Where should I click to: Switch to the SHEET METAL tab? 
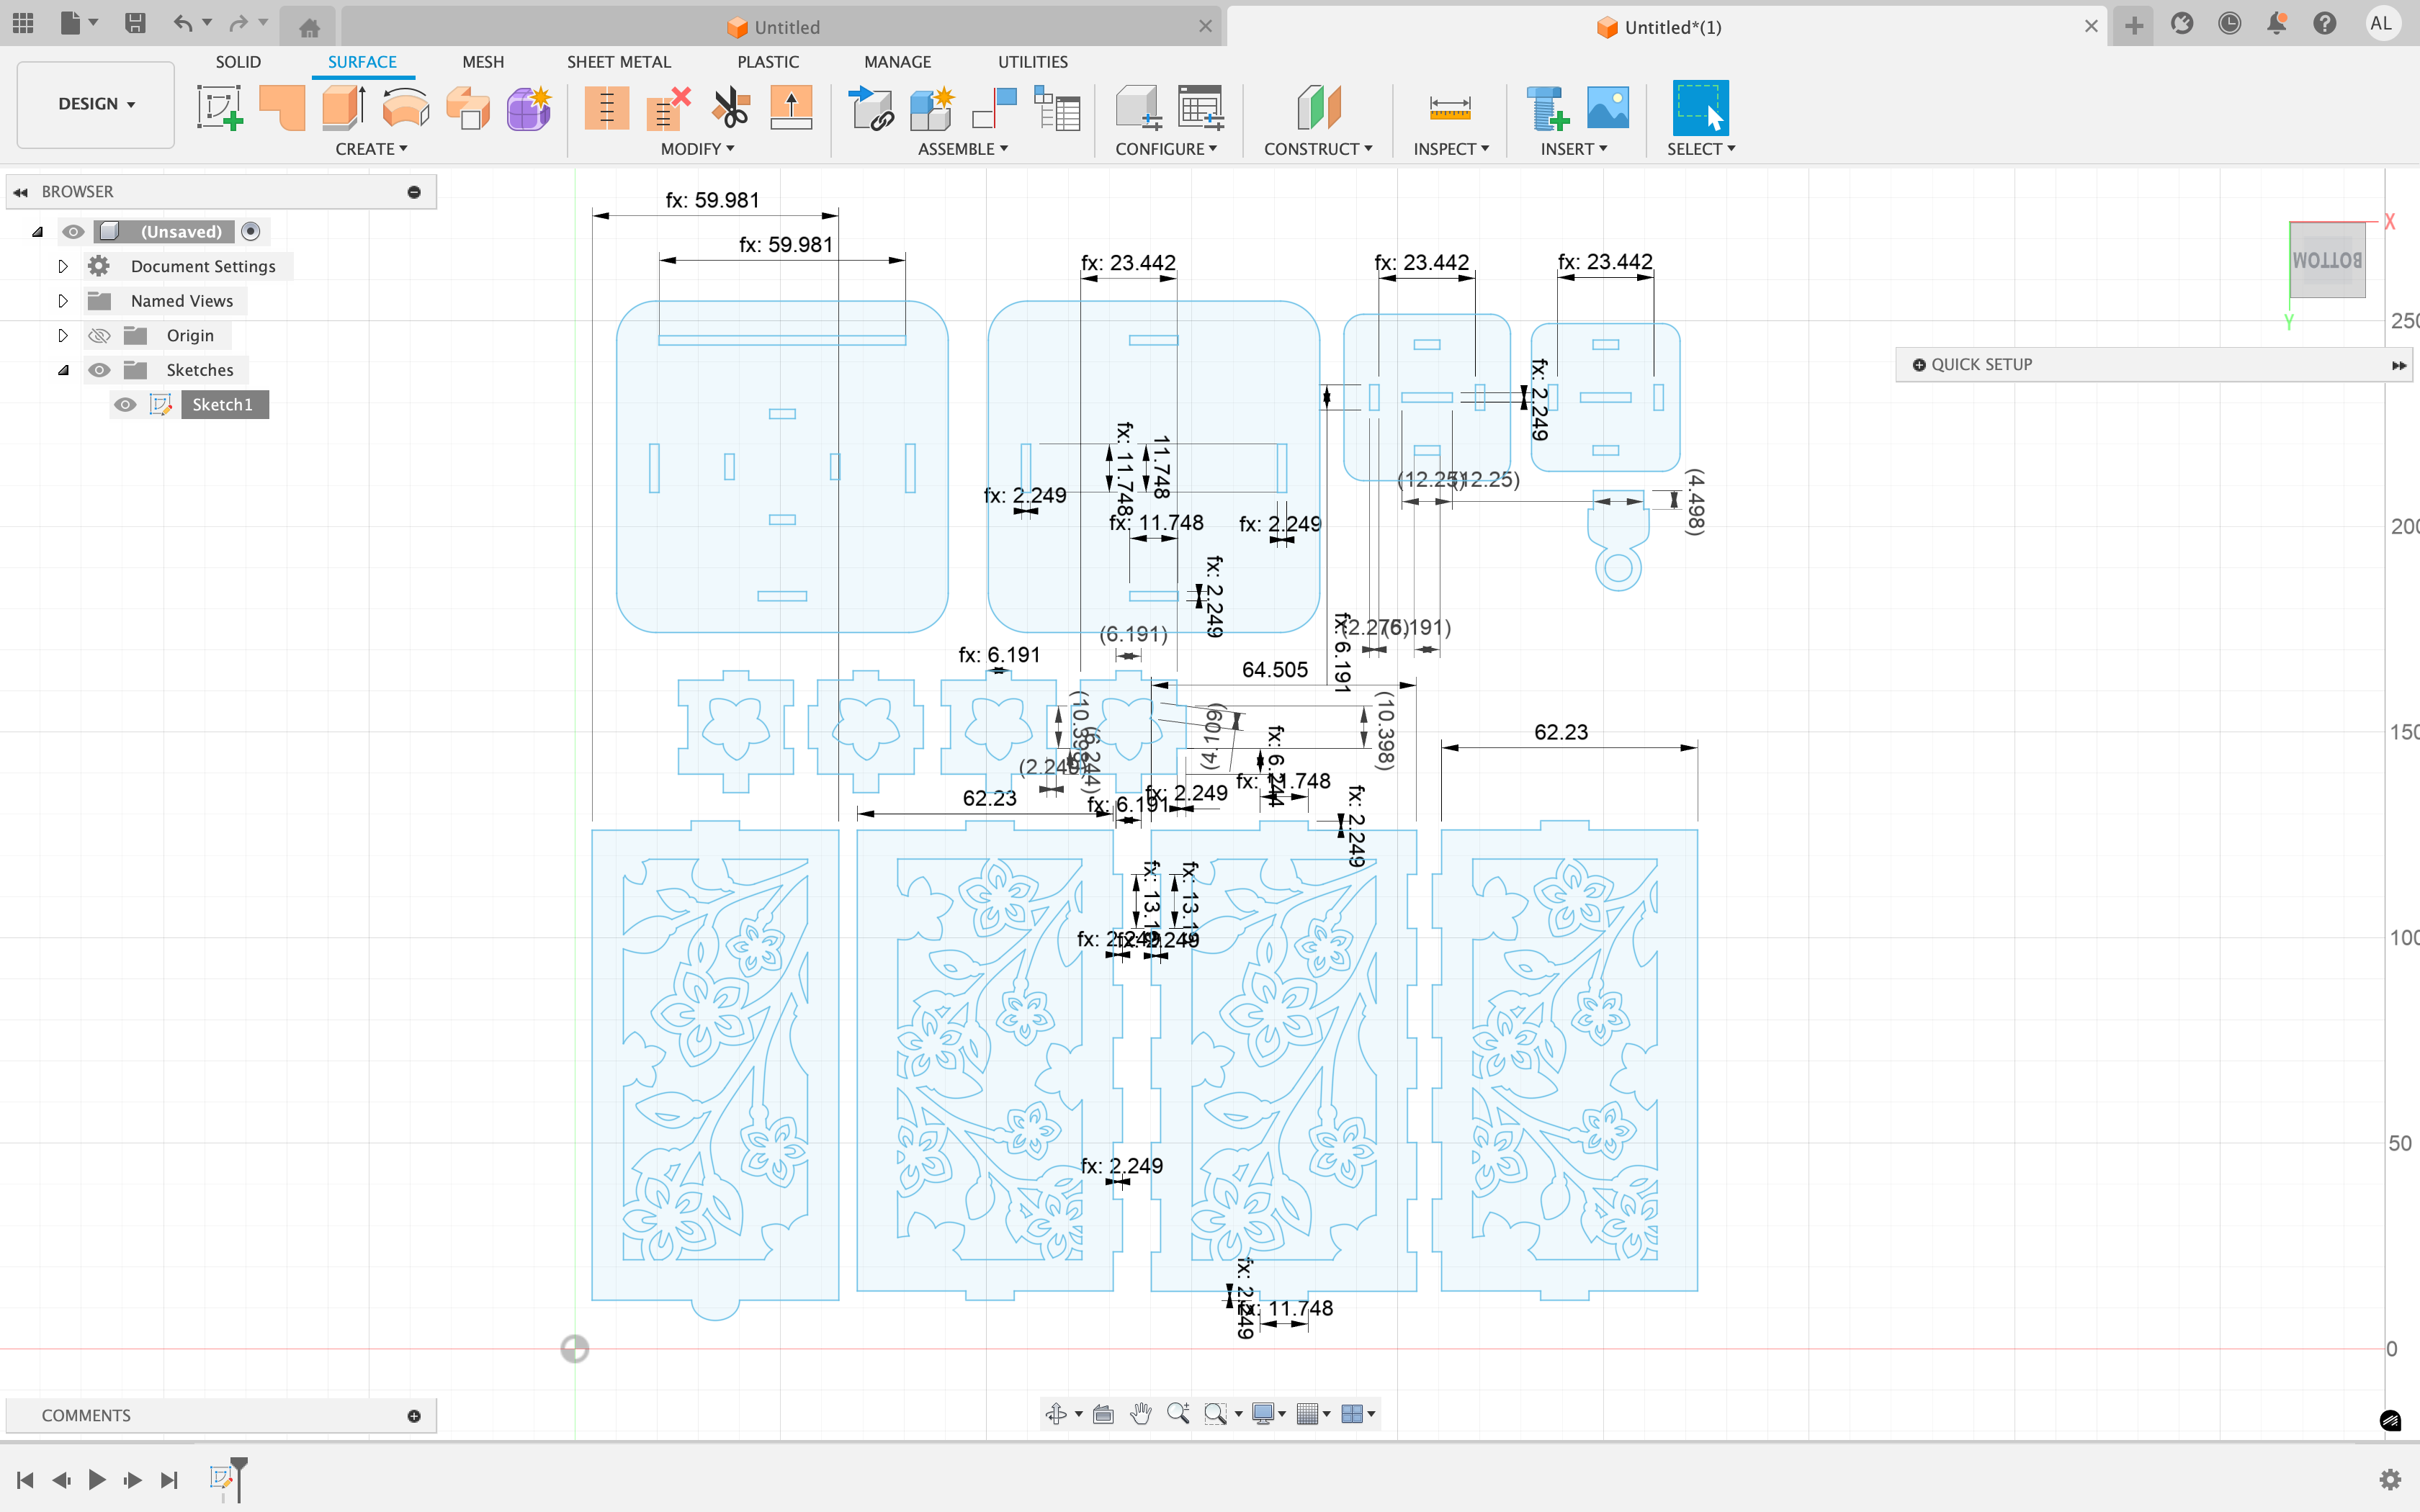pos(618,62)
